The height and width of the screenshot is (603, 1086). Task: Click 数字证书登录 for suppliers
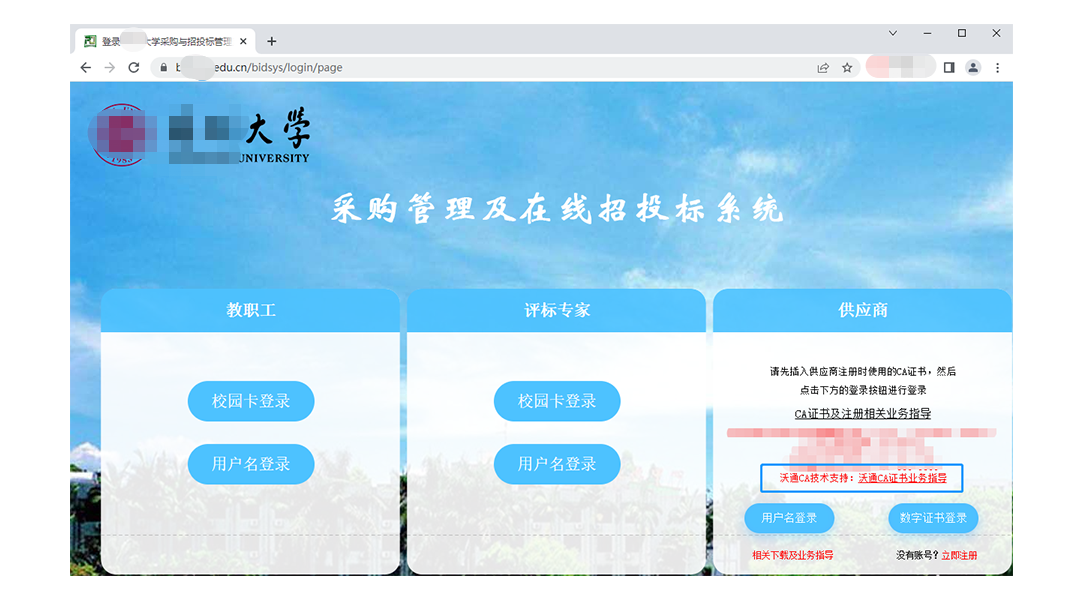[933, 518]
